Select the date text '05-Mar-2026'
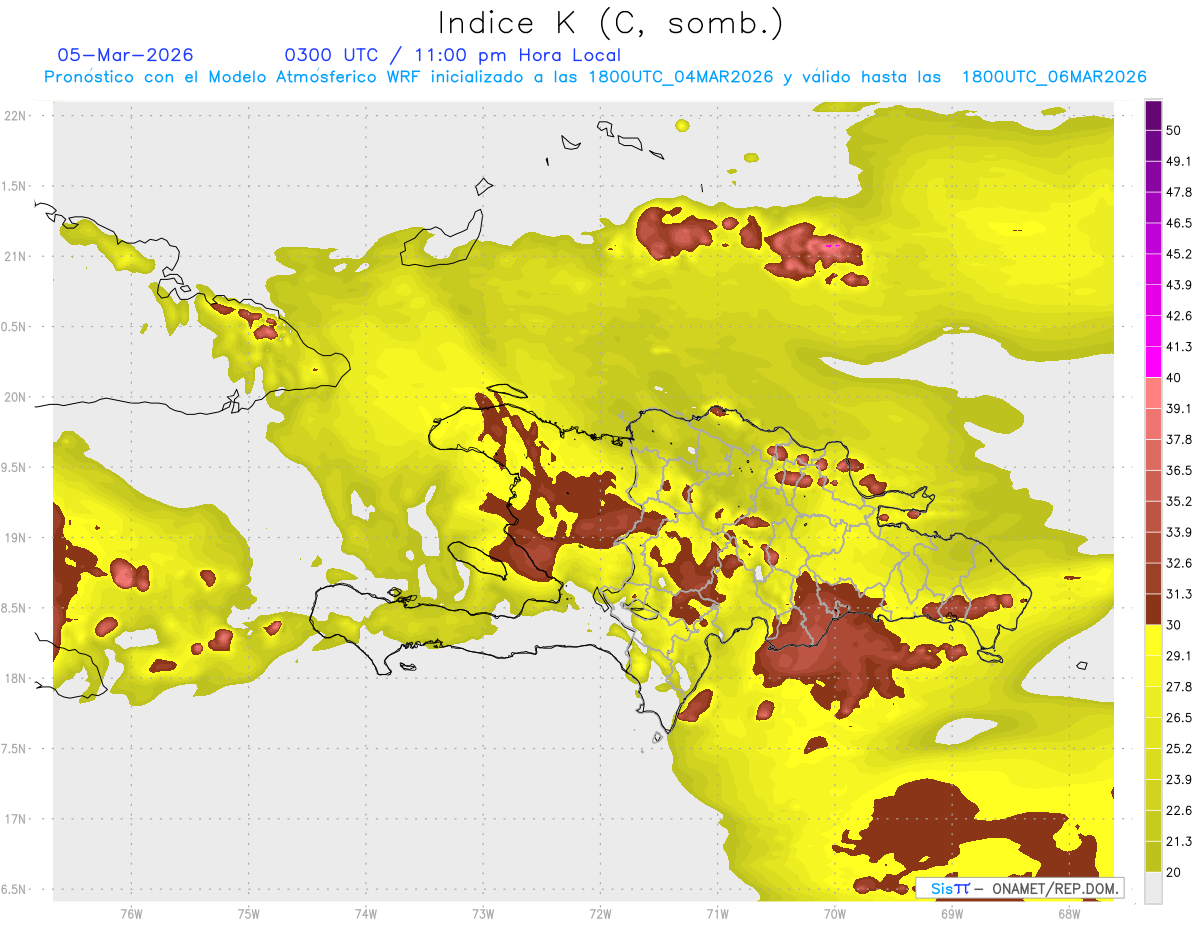The height and width of the screenshot is (927, 1200). tap(126, 55)
